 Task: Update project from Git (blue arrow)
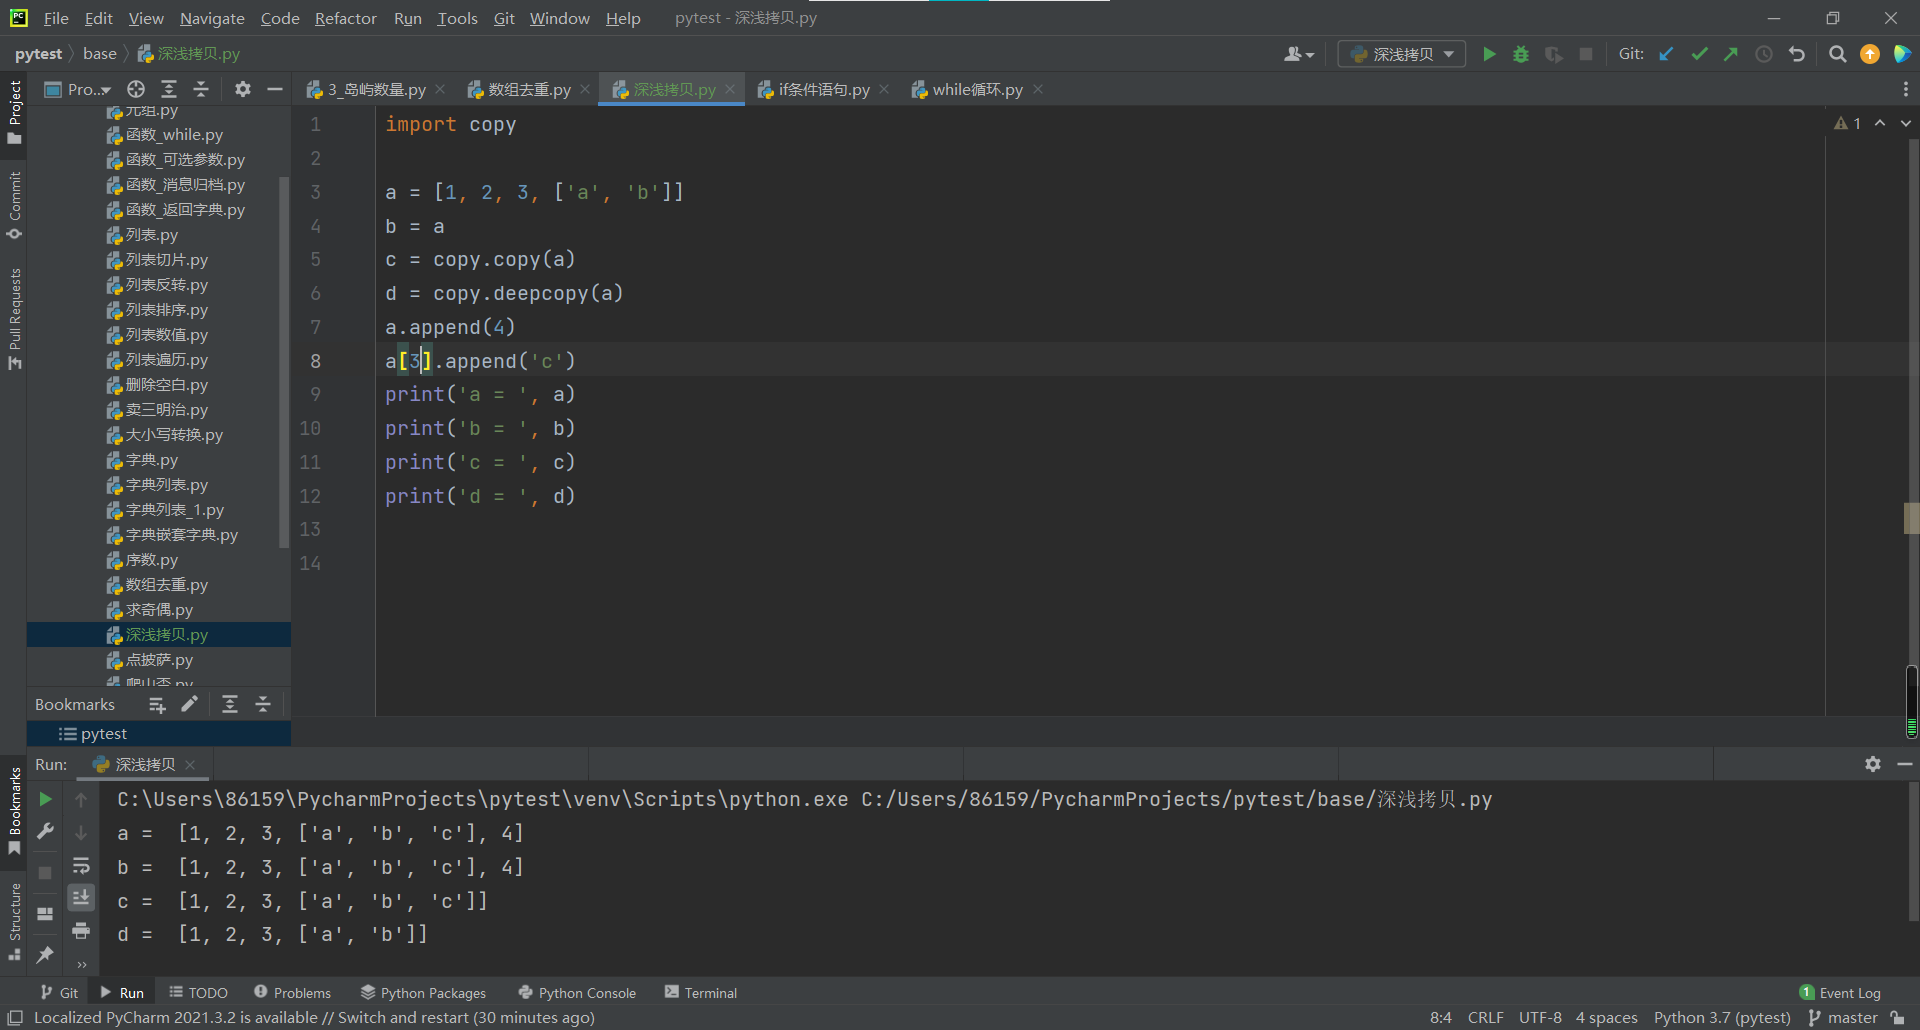pyautogui.click(x=1666, y=54)
